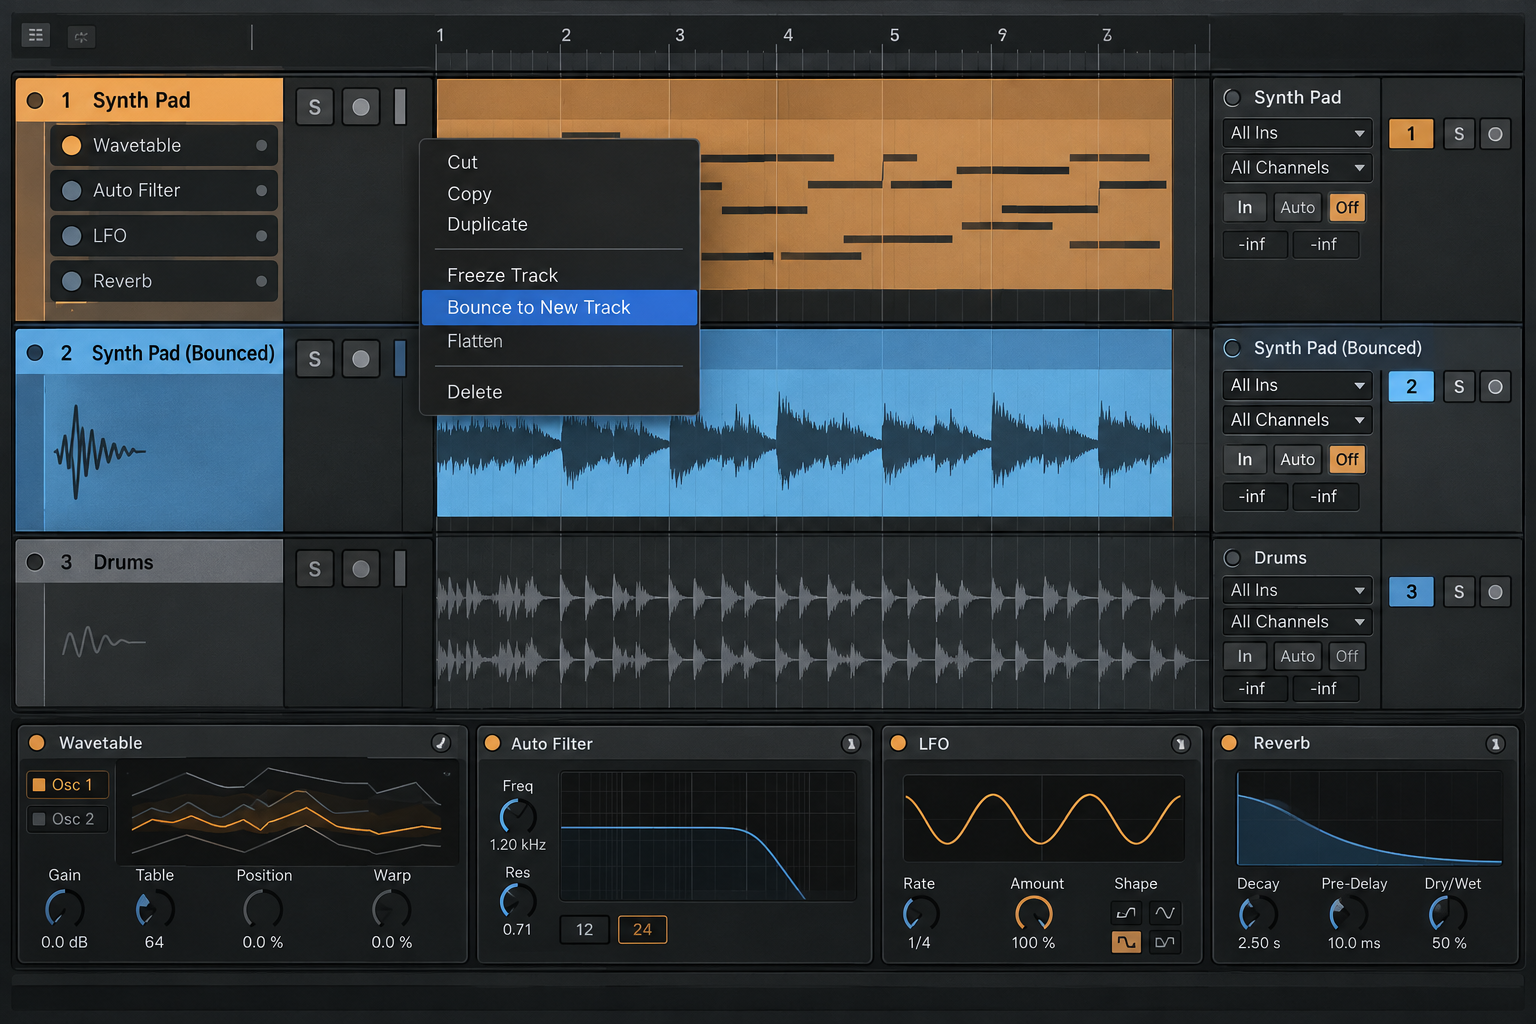
Task: Toggle LFO in the track's device list
Action: click(x=72, y=236)
